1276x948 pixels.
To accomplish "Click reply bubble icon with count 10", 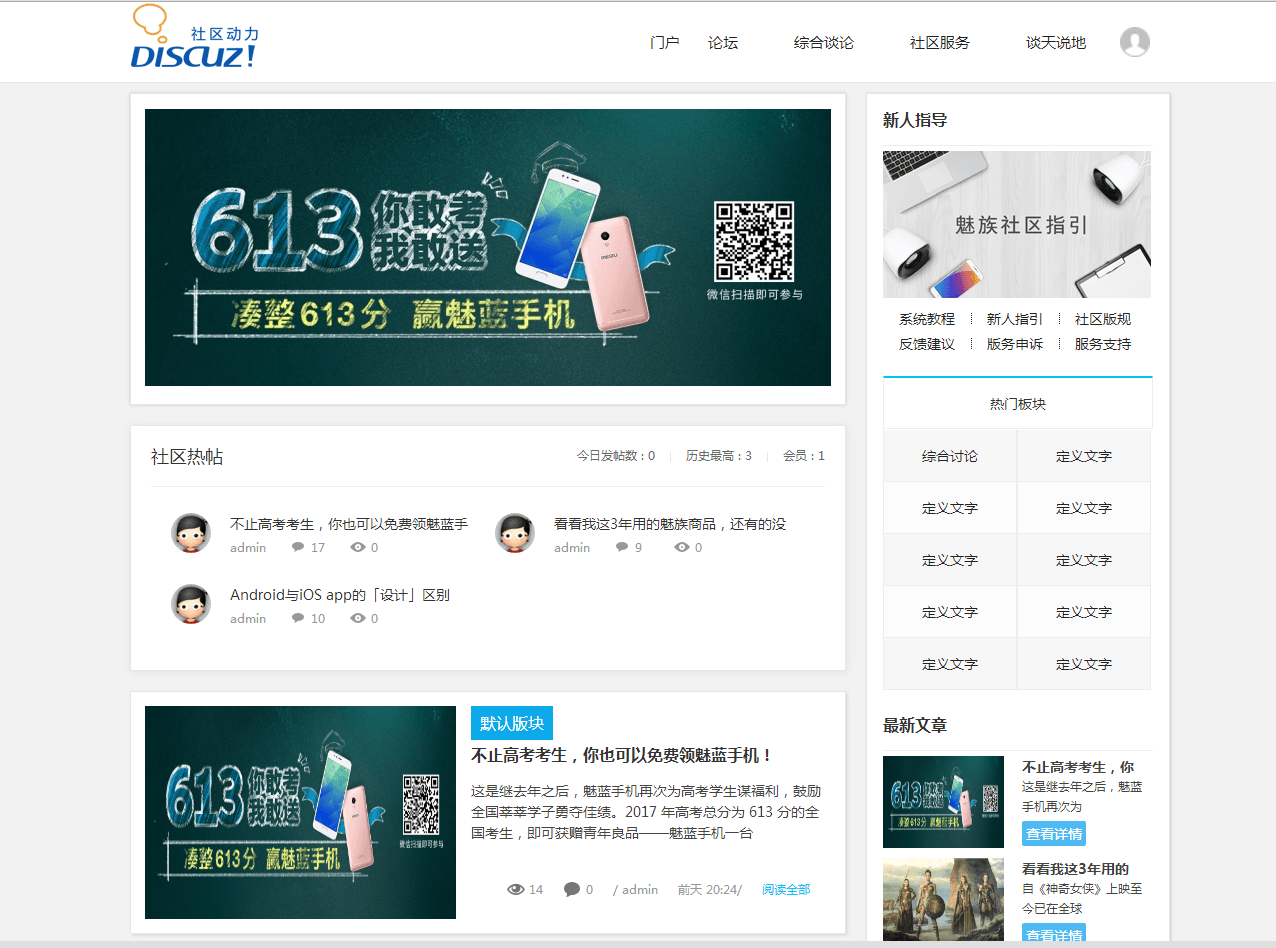I will tap(298, 618).
